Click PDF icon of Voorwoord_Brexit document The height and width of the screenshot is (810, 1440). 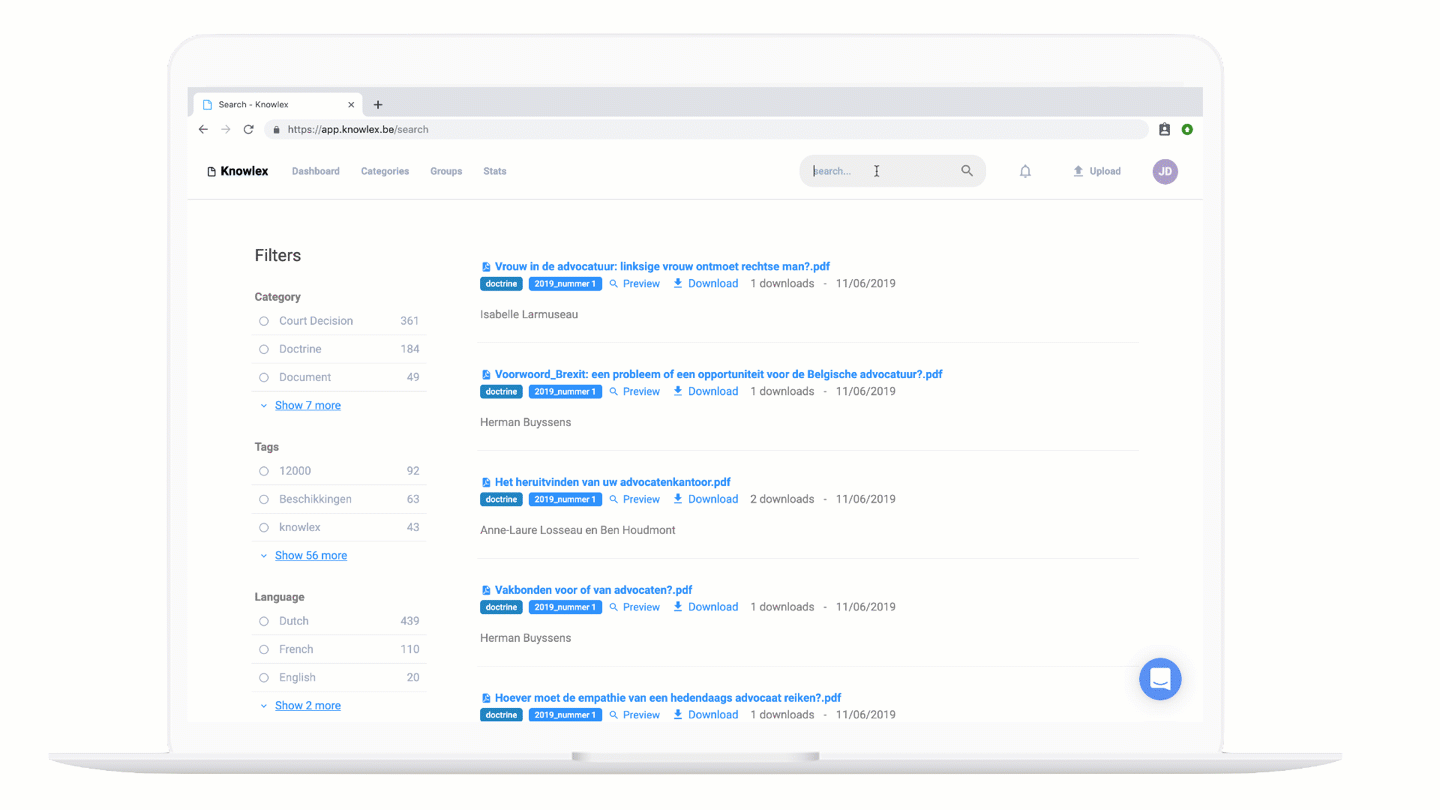point(486,375)
